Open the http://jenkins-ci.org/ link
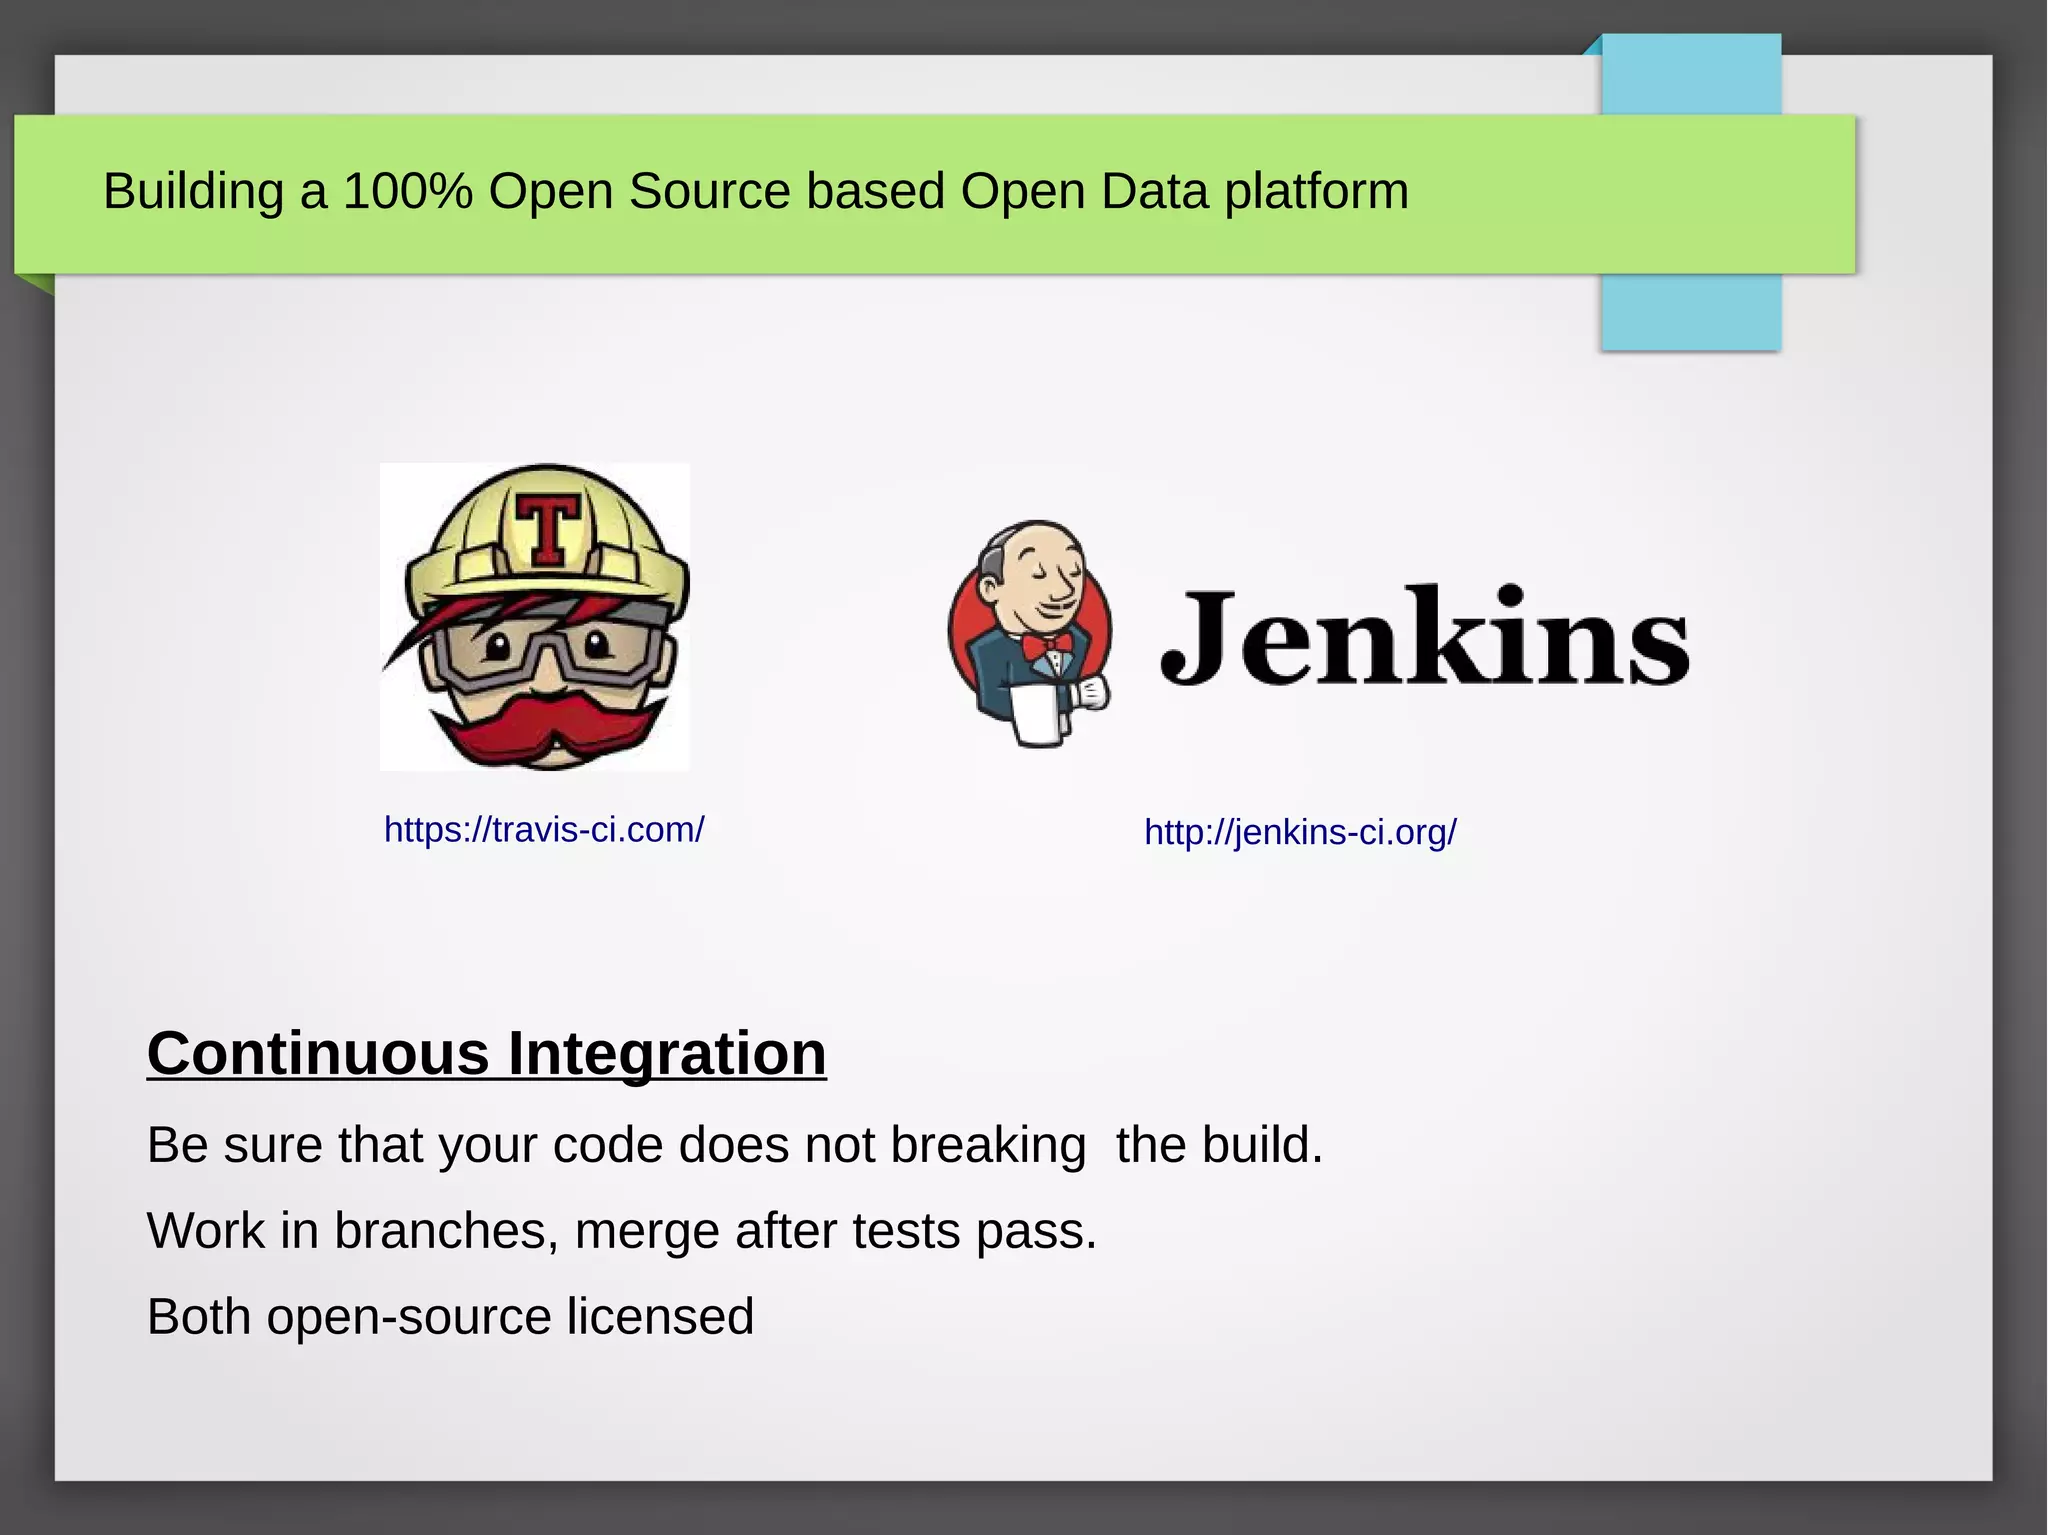Image resolution: width=2048 pixels, height=1535 pixels. (x=1300, y=832)
